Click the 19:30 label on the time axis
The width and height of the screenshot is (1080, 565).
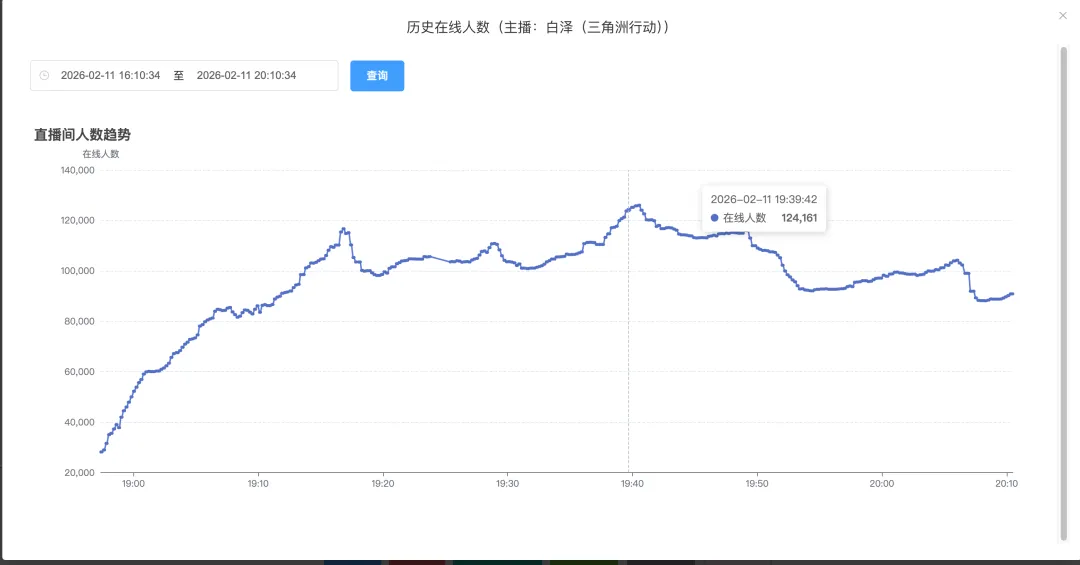click(x=507, y=484)
